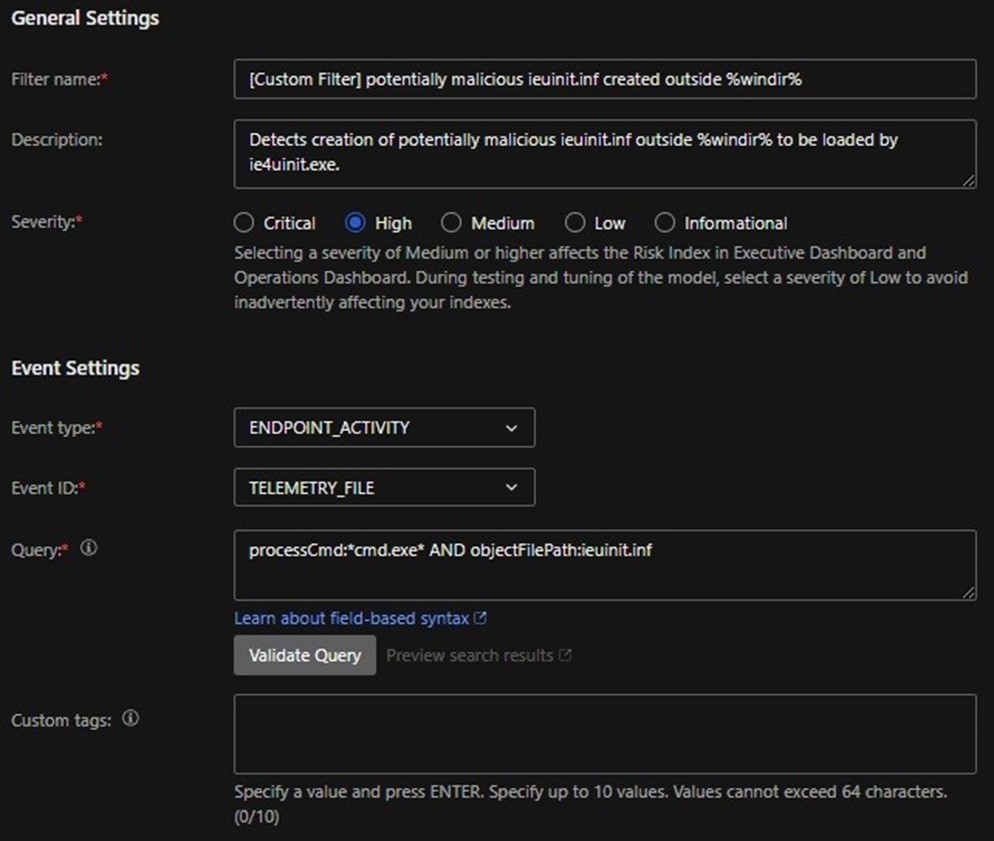Open Learn about field-based syntax link
994x841 pixels.
351,619
